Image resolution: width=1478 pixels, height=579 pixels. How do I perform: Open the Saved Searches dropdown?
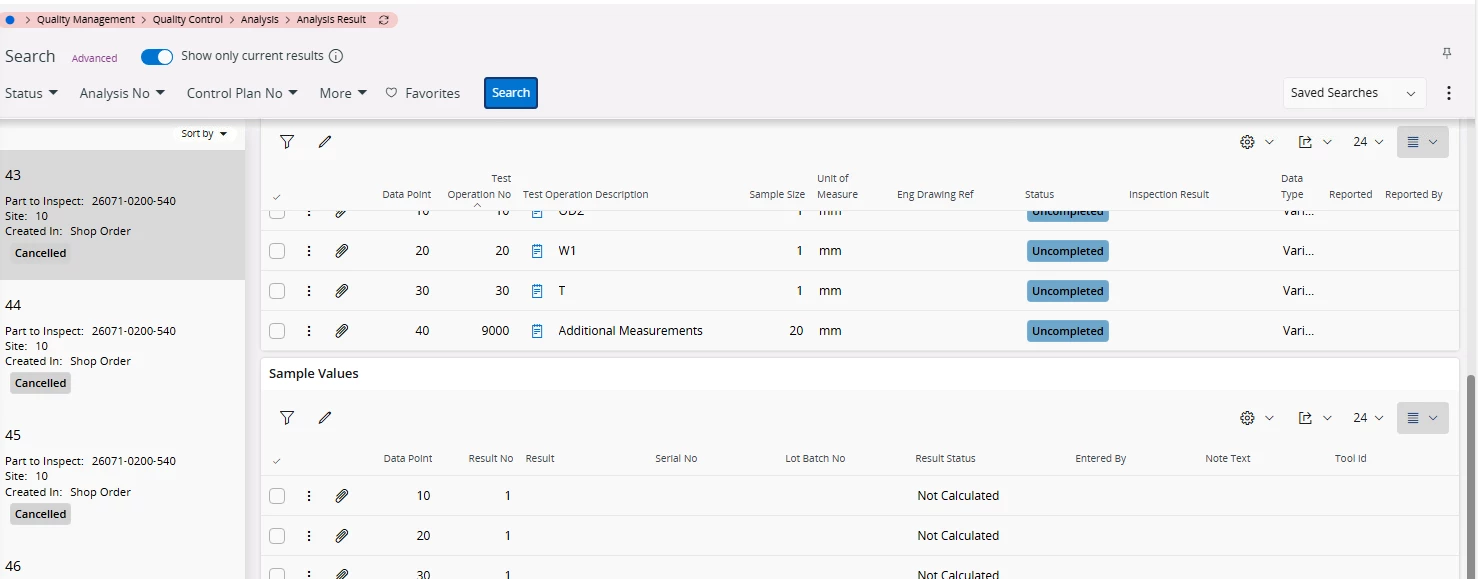coord(1354,93)
